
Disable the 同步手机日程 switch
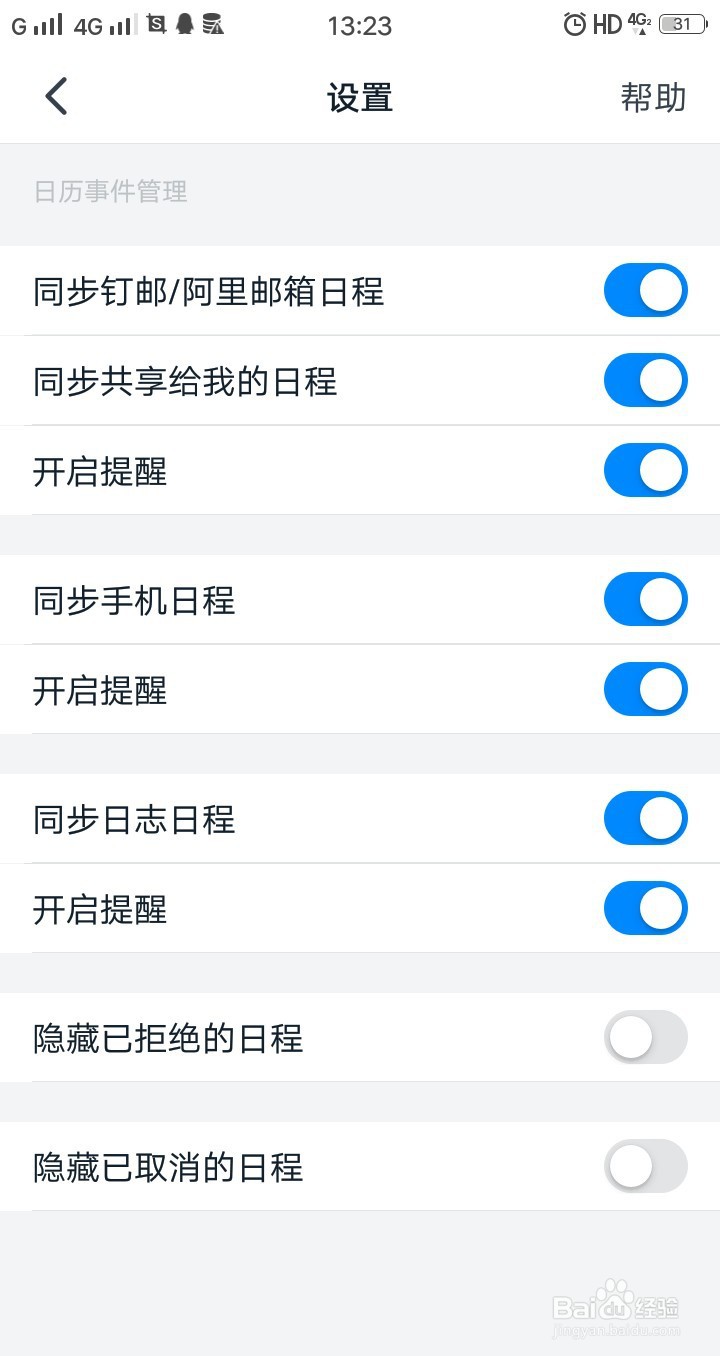click(645, 600)
